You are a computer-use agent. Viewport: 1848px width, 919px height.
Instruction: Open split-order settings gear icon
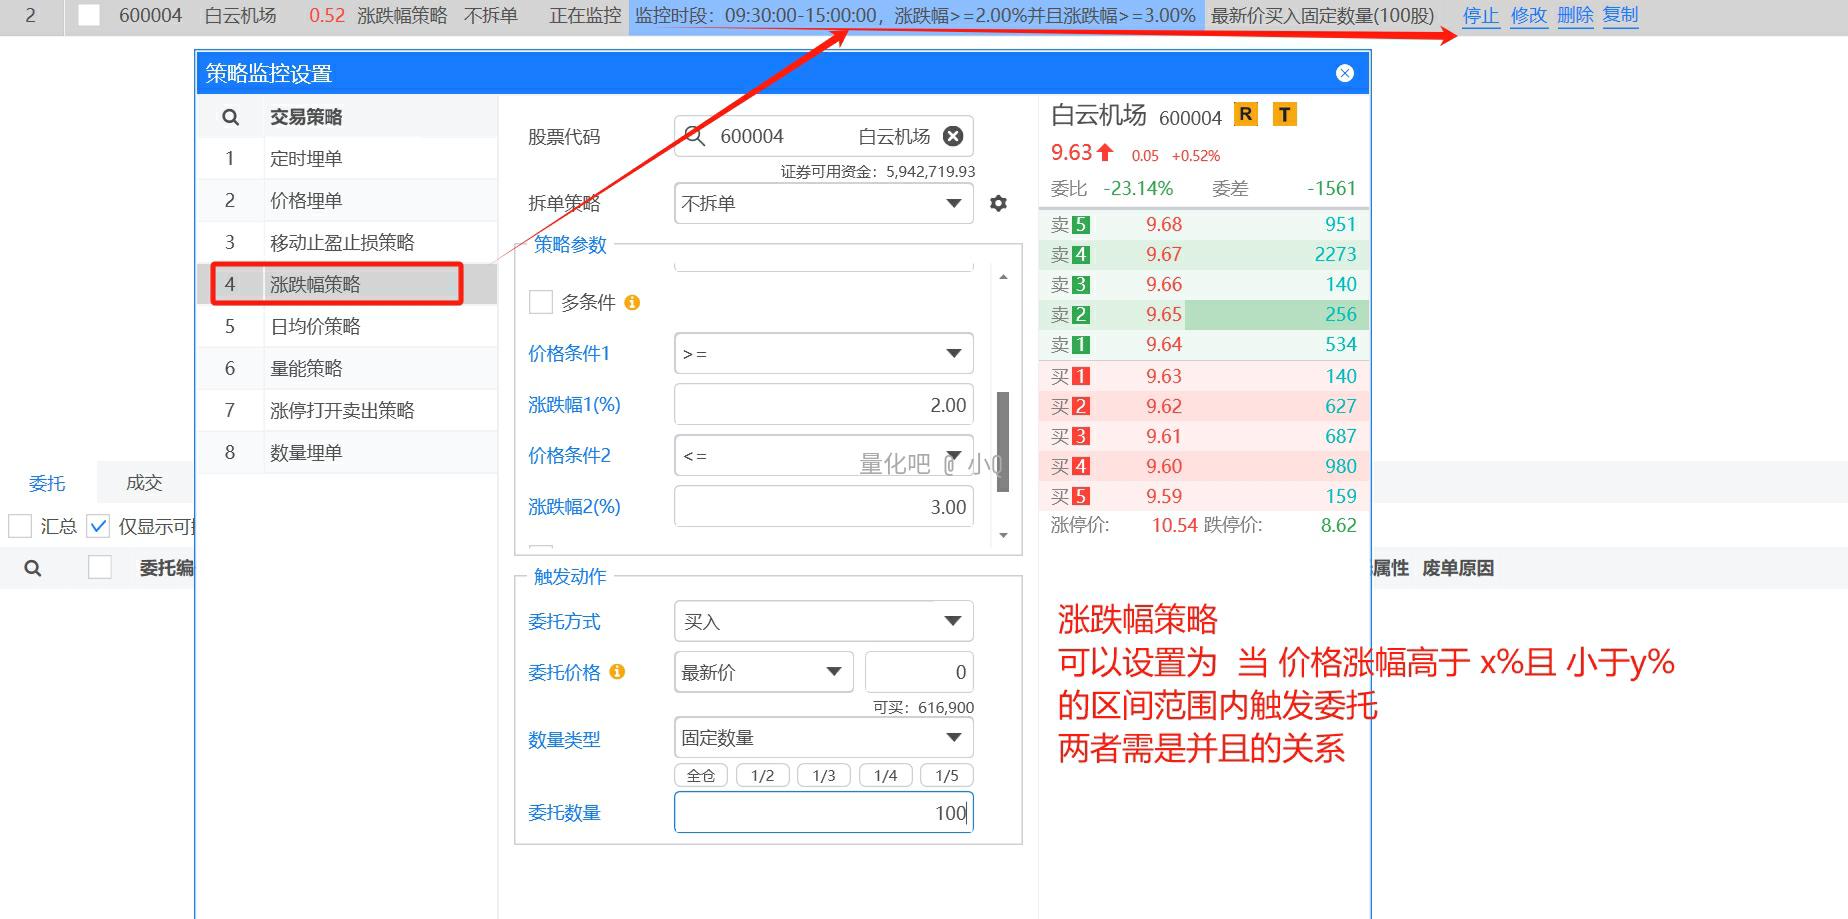[998, 203]
